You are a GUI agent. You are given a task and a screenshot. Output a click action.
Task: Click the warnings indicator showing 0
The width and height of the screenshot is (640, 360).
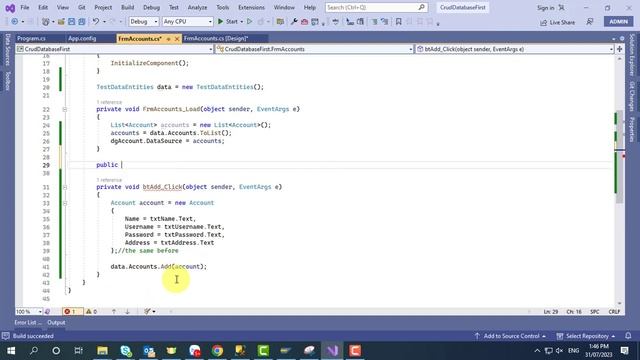click(91, 311)
